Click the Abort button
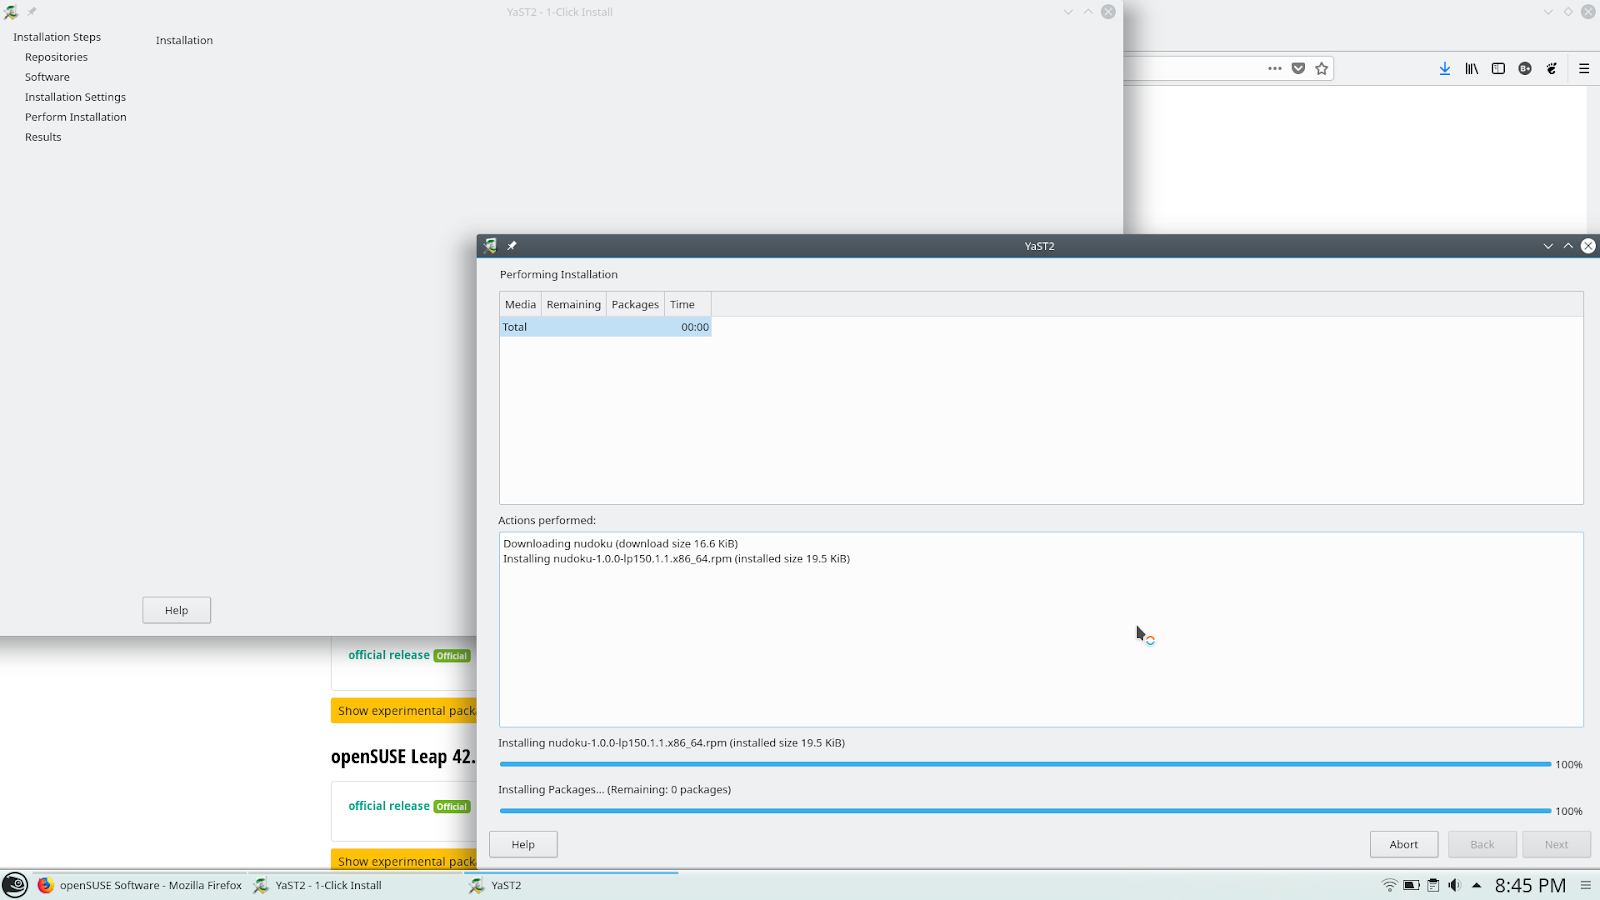Image resolution: width=1600 pixels, height=900 pixels. pos(1404,844)
